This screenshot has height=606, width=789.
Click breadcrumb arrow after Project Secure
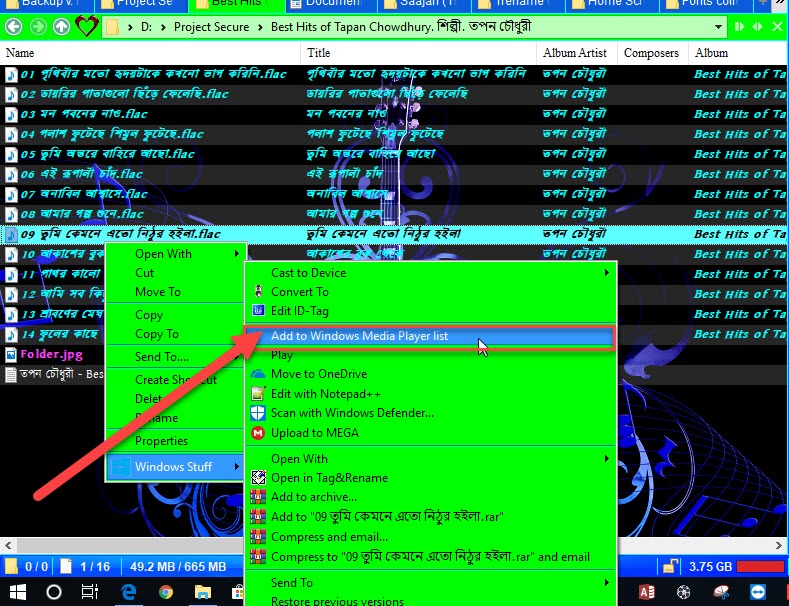tap(260, 27)
